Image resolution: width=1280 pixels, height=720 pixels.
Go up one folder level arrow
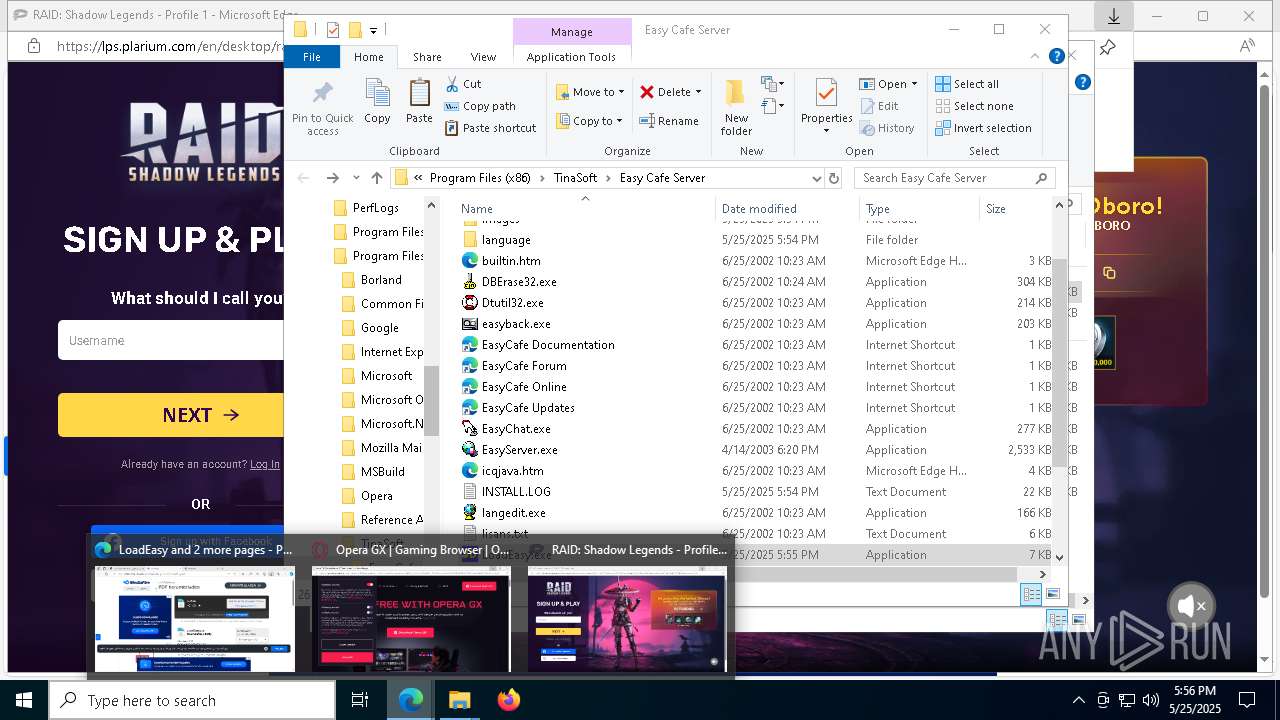376,178
